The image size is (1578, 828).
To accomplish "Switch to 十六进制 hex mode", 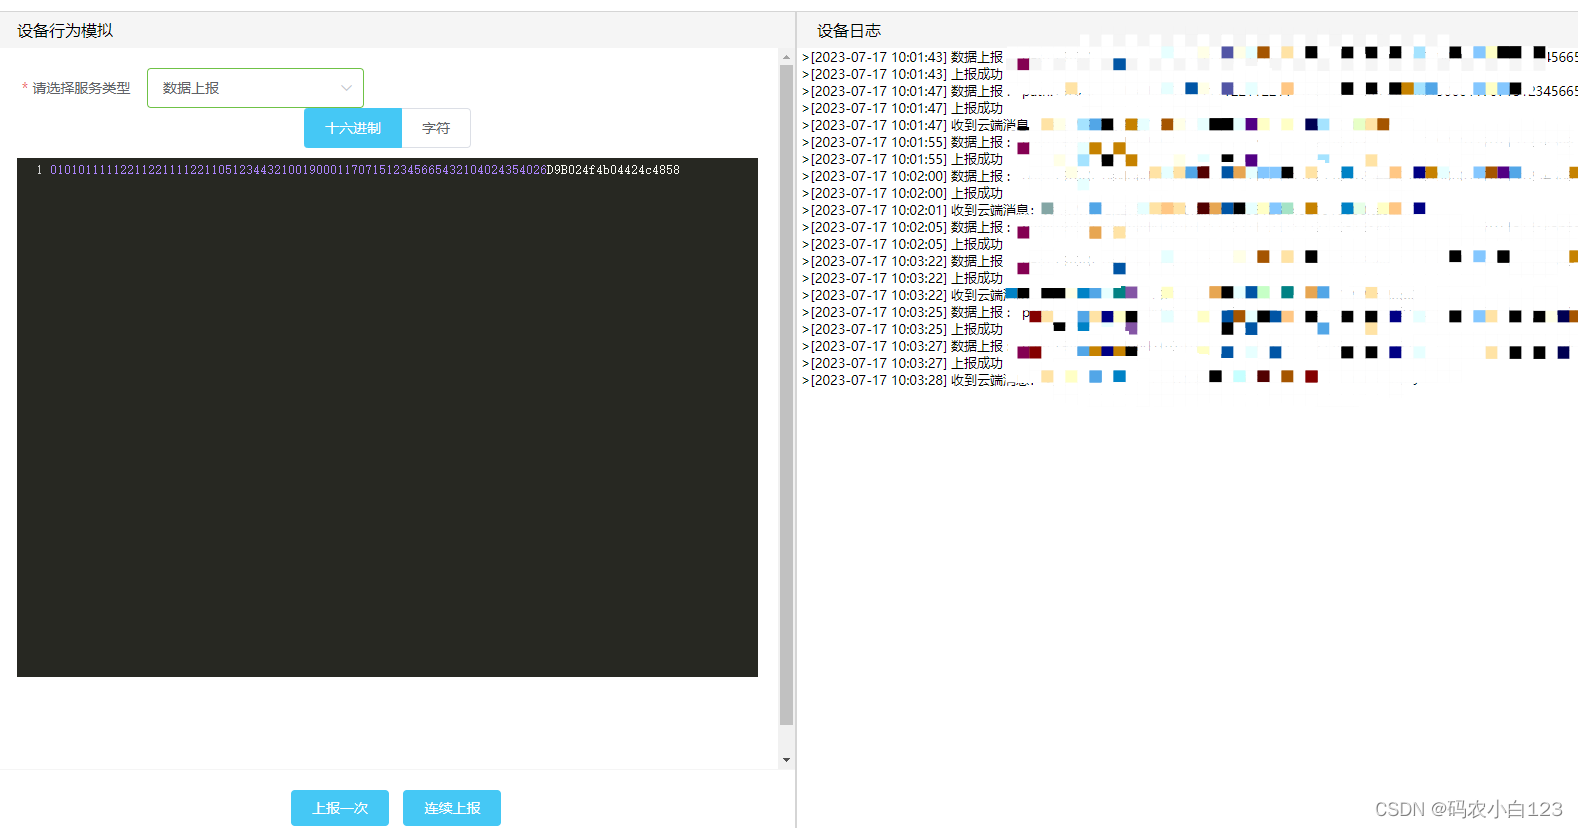I will (x=353, y=128).
